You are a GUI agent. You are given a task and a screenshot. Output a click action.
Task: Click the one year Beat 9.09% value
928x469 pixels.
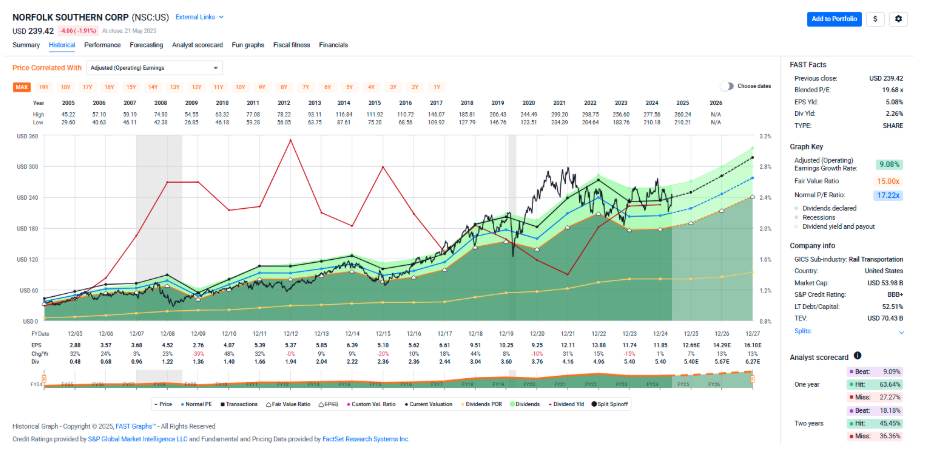(891, 372)
